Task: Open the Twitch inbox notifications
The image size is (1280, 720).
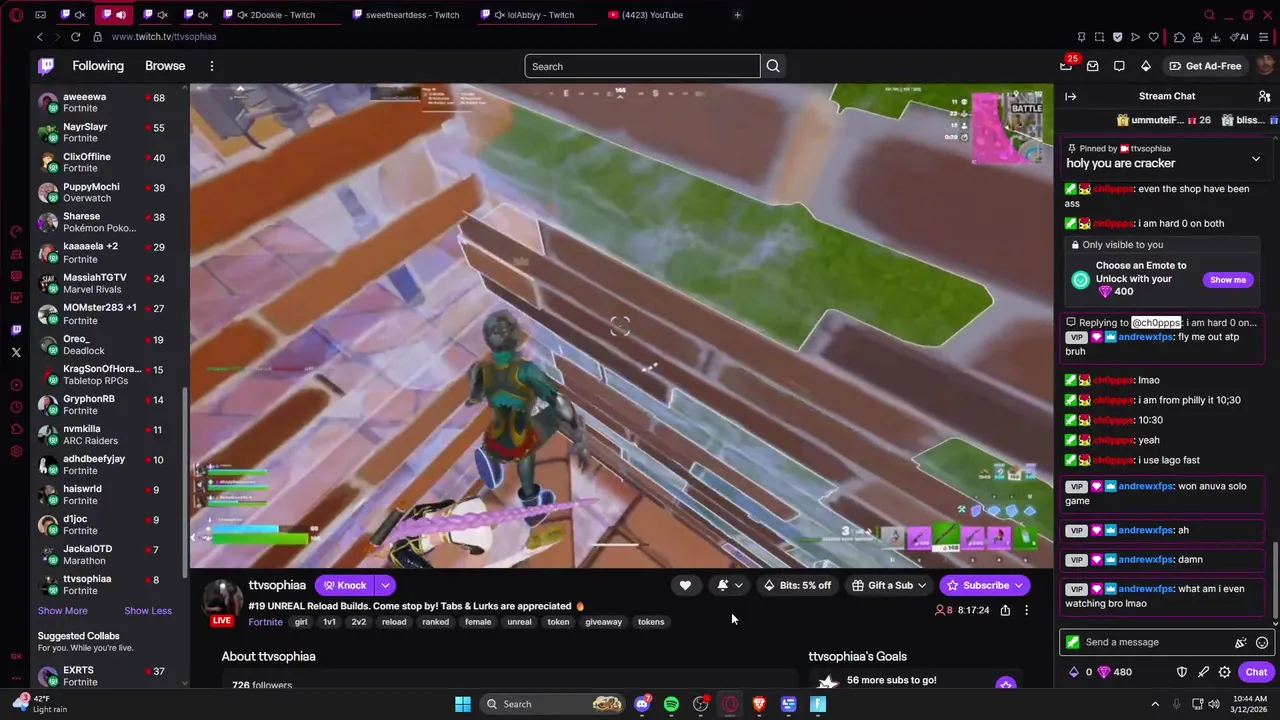Action: point(1093,66)
